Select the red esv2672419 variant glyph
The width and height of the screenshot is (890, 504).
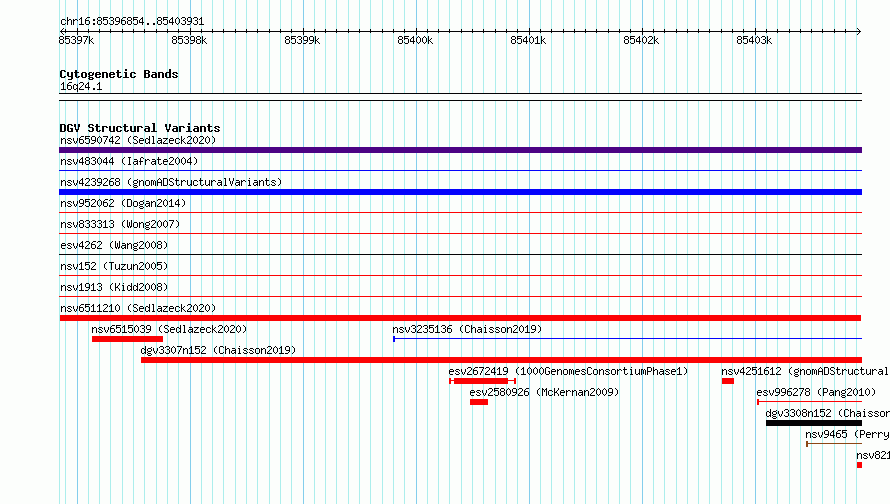(482, 381)
